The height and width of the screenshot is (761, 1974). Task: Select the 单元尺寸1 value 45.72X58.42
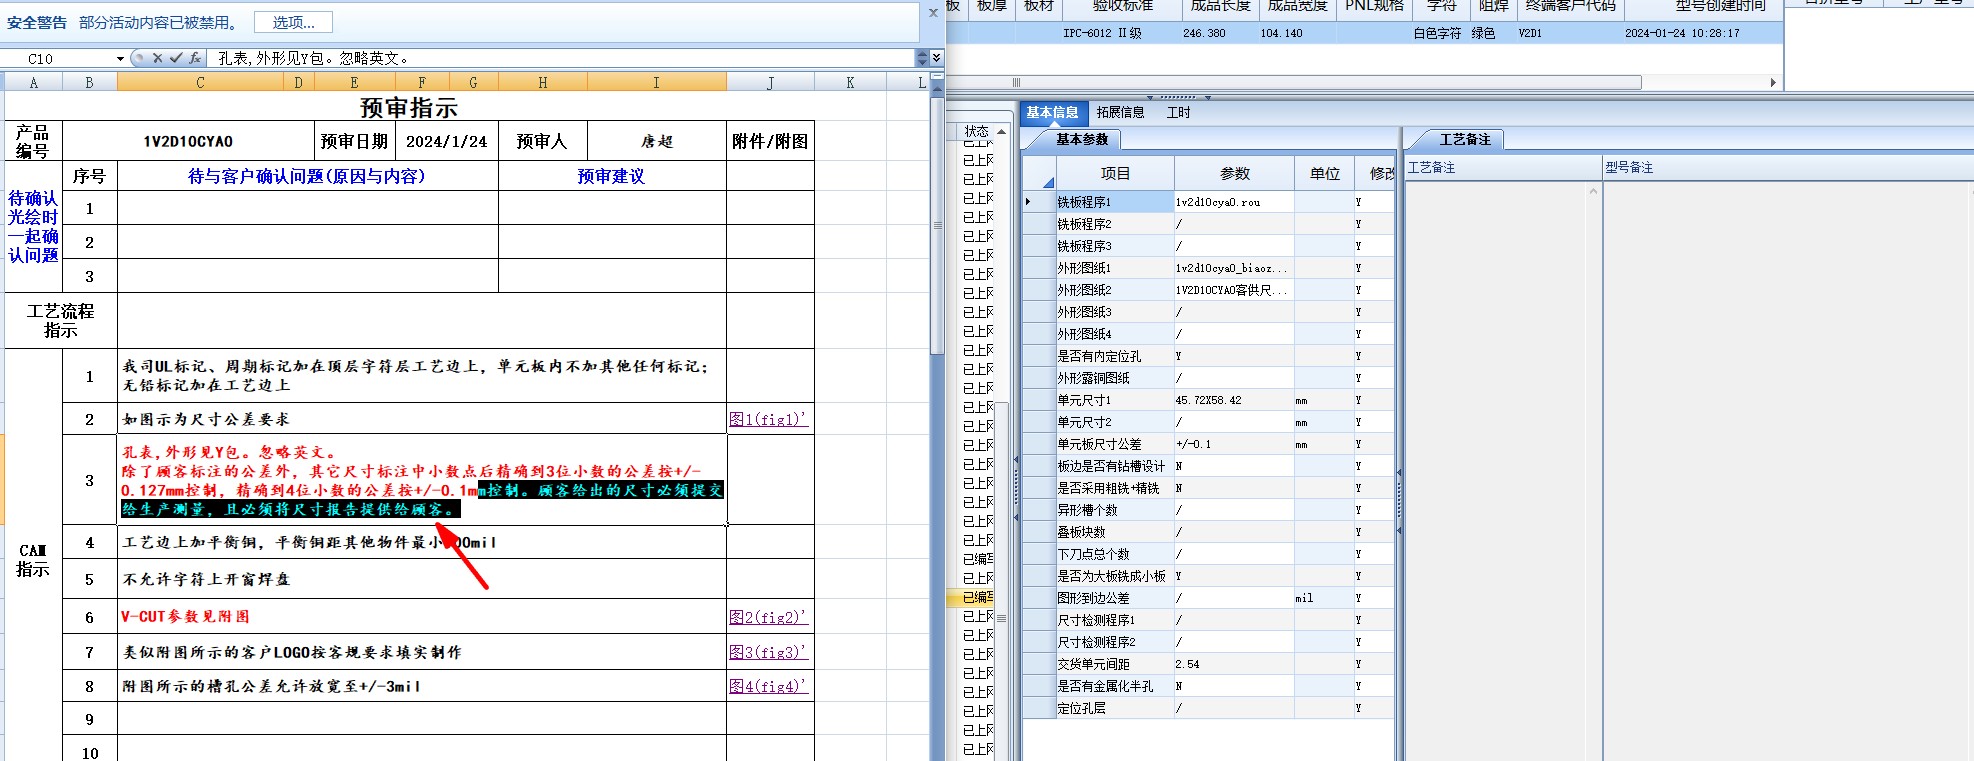pos(1234,400)
